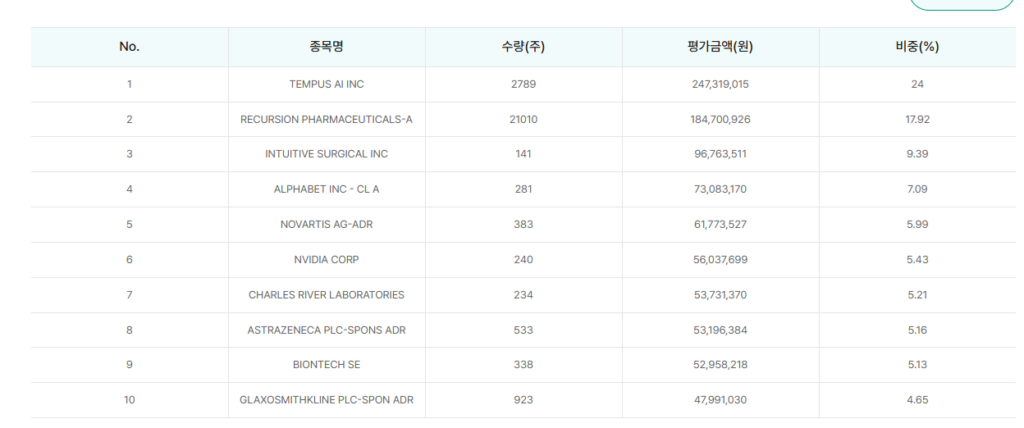Click quantity 240 for NVIDIA

point(523,260)
